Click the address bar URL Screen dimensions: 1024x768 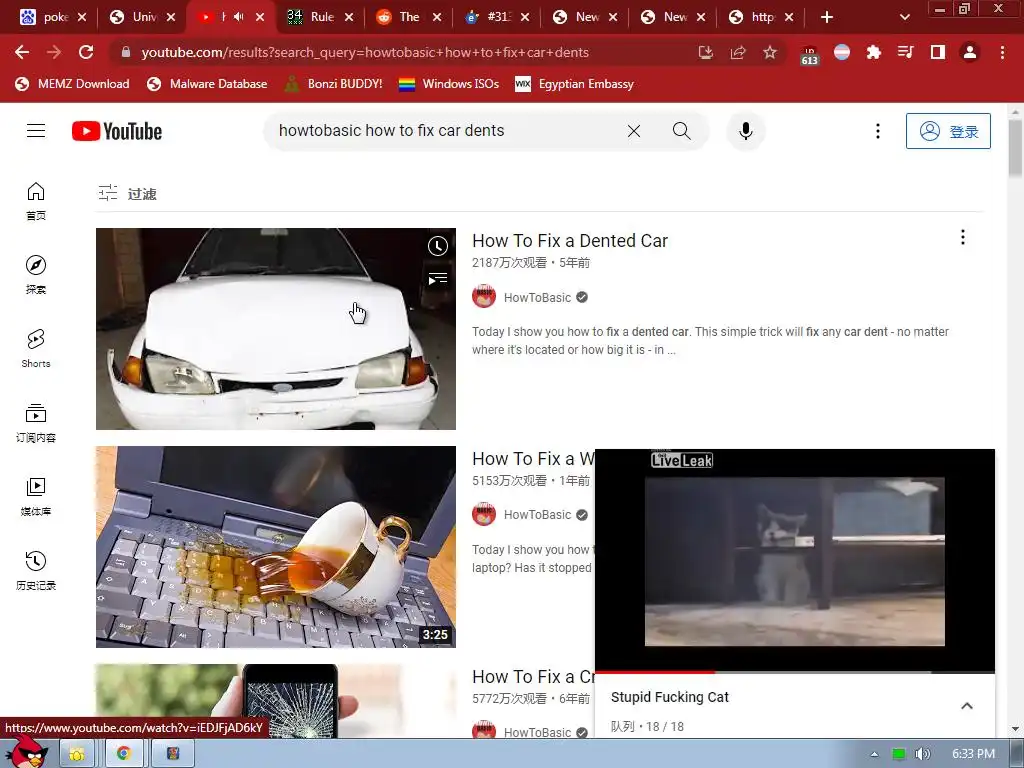click(365, 52)
